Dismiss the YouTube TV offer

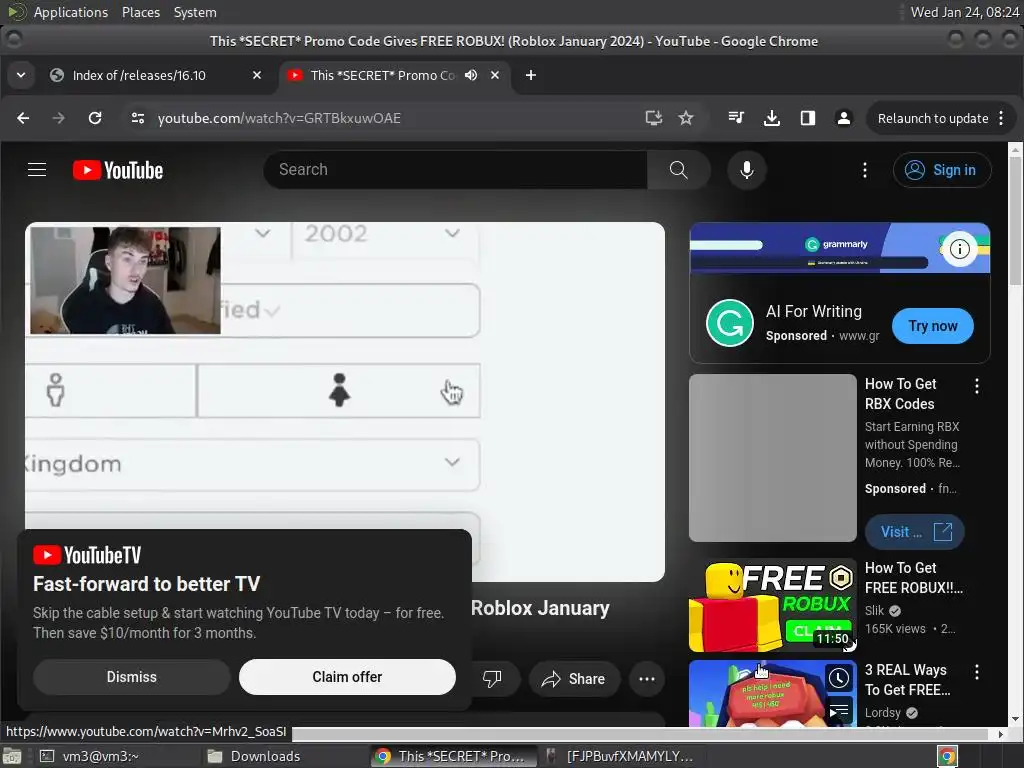[131, 677]
